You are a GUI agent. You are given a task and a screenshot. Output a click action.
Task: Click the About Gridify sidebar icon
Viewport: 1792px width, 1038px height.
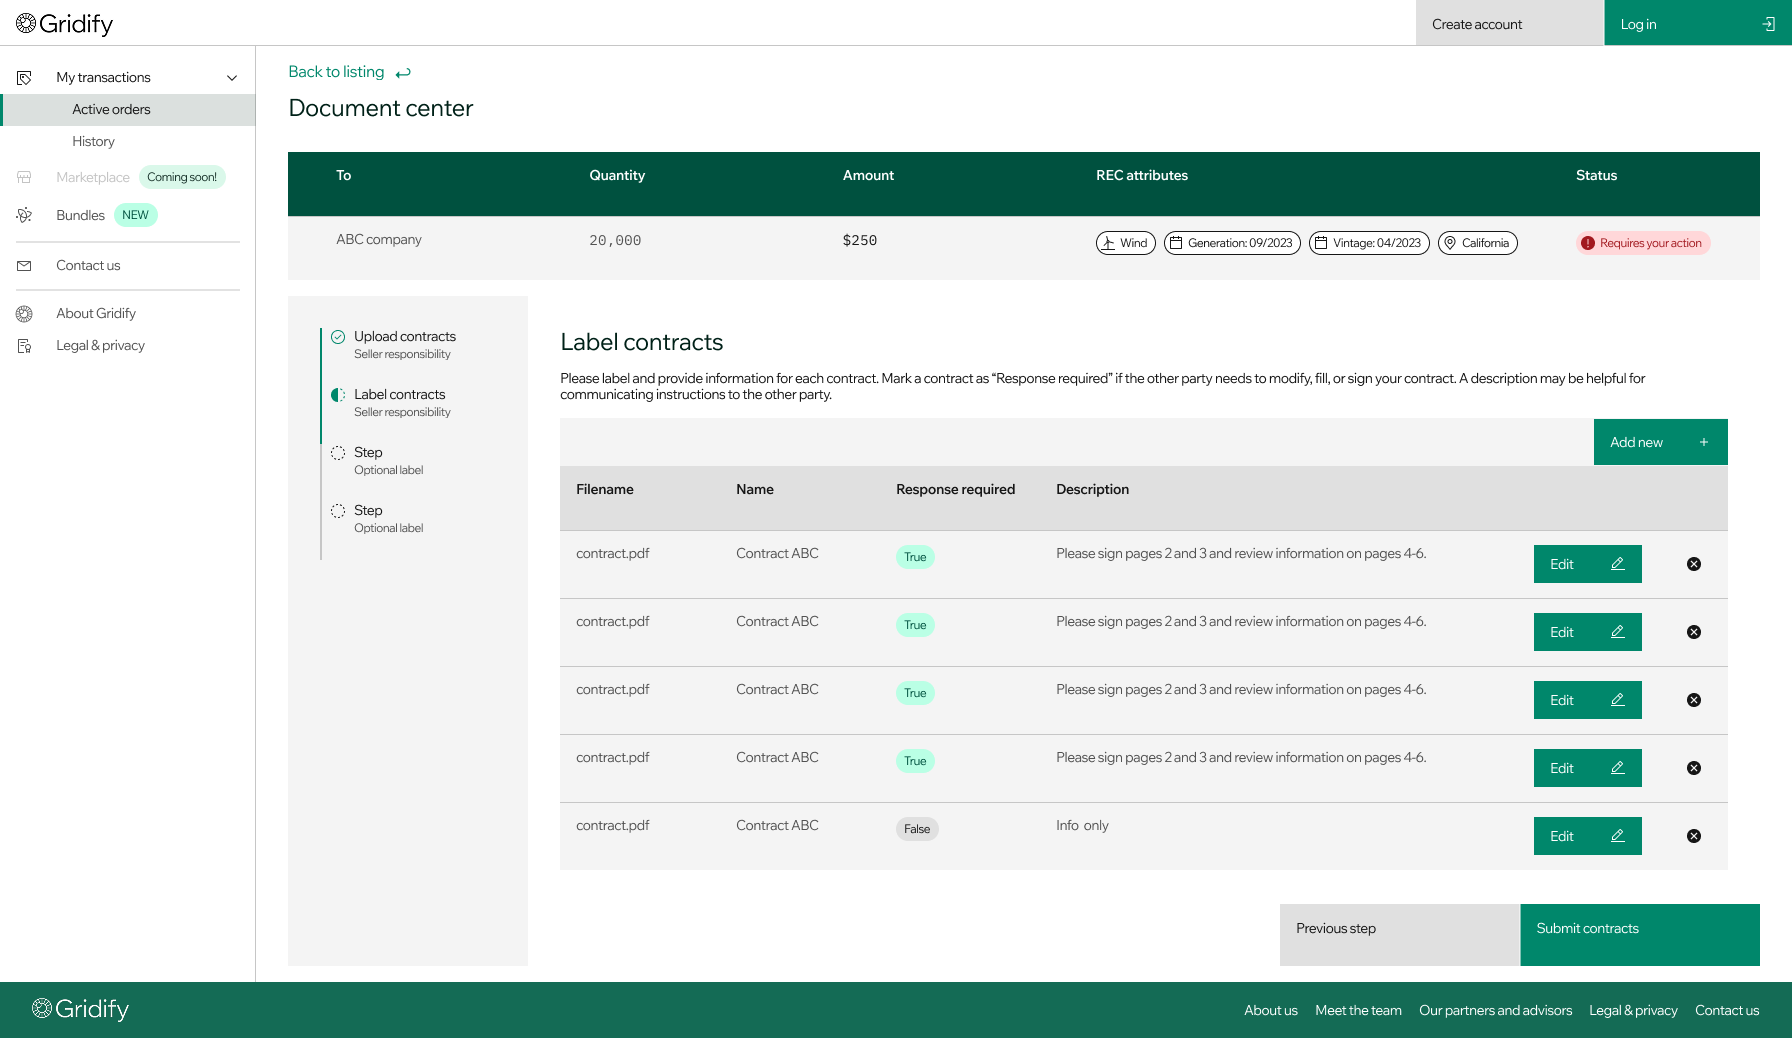pyautogui.click(x=25, y=313)
